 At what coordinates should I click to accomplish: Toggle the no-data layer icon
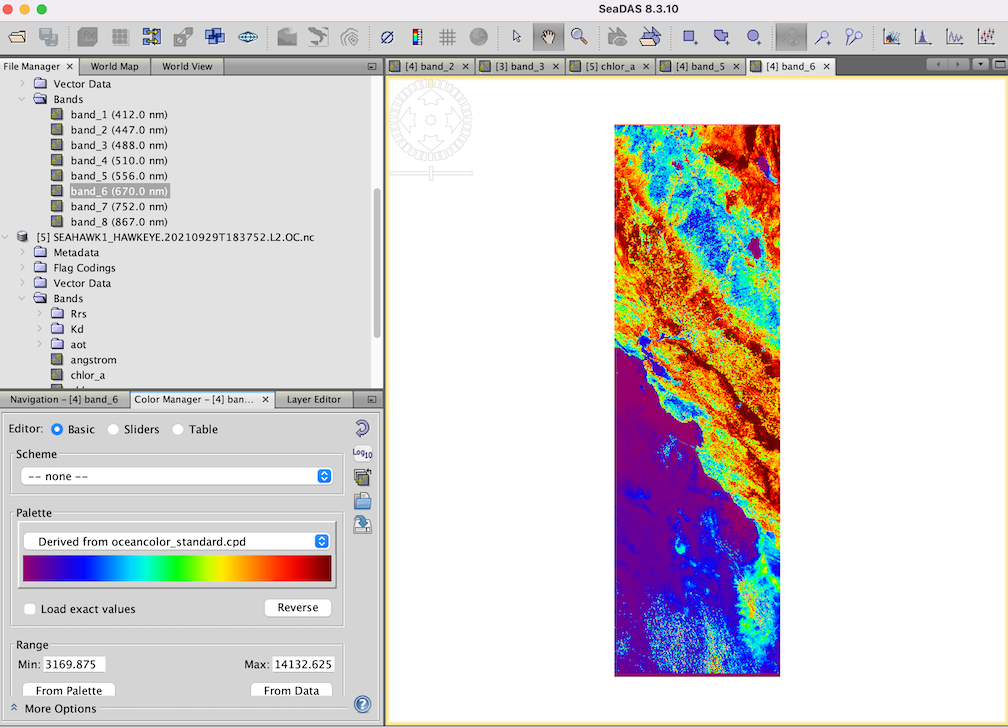click(x=387, y=37)
